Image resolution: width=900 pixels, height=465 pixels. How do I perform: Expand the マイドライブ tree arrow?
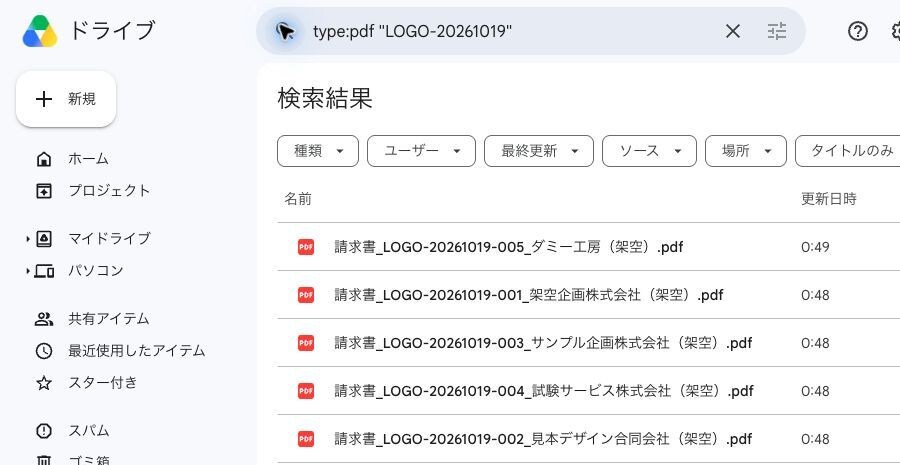tap(27, 239)
